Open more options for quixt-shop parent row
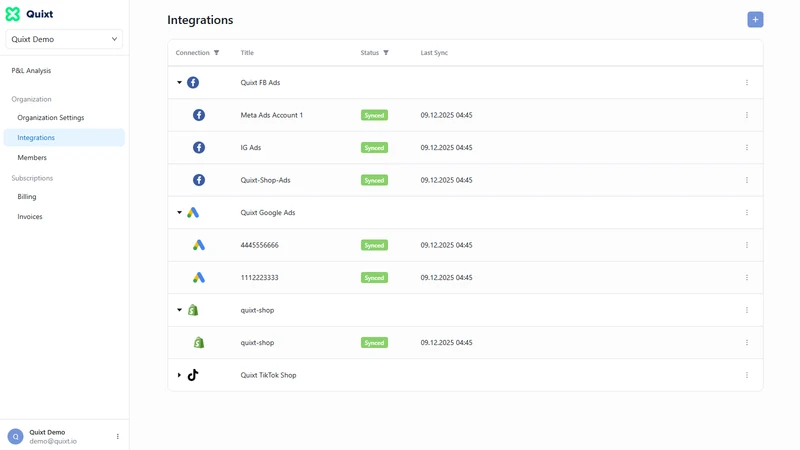This screenshot has height=450, width=800. 746,310
